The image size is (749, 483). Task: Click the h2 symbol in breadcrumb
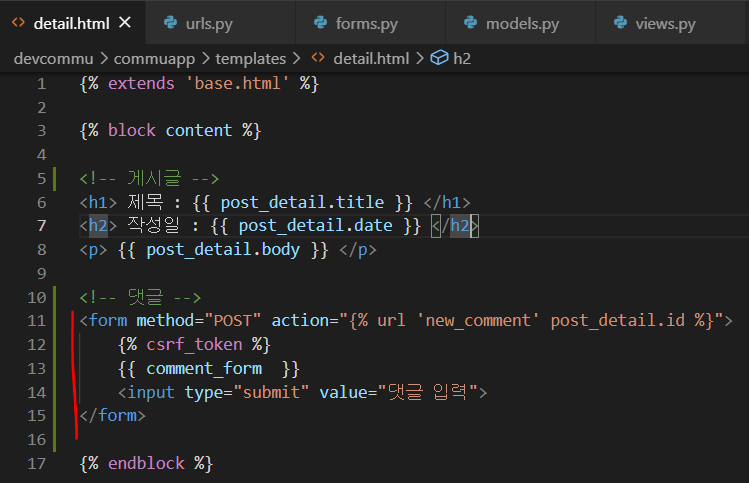coord(462,58)
